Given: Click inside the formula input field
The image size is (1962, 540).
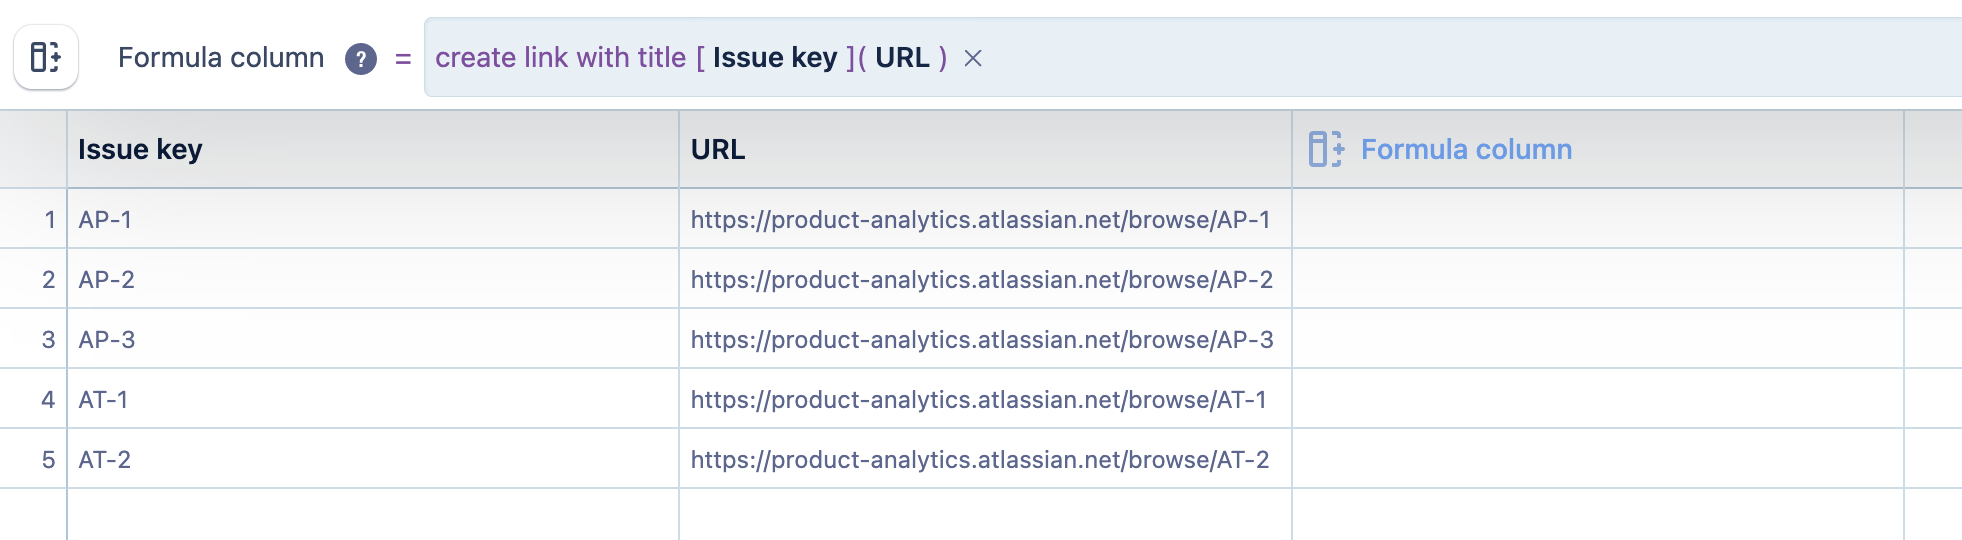Looking at the screenshot, I should point(1400,58).
